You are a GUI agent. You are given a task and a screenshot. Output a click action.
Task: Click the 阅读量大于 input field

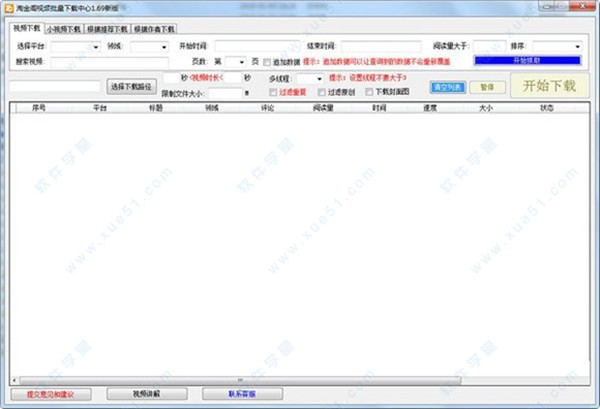tap(489, 46)
